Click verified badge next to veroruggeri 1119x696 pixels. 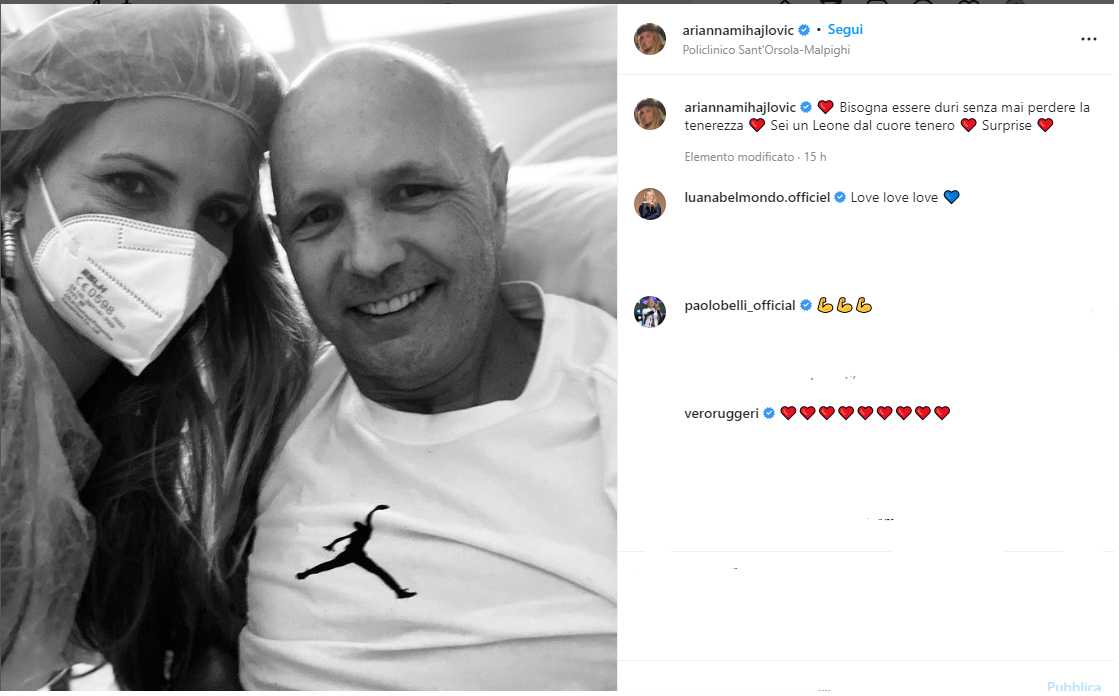coord(769,413)
